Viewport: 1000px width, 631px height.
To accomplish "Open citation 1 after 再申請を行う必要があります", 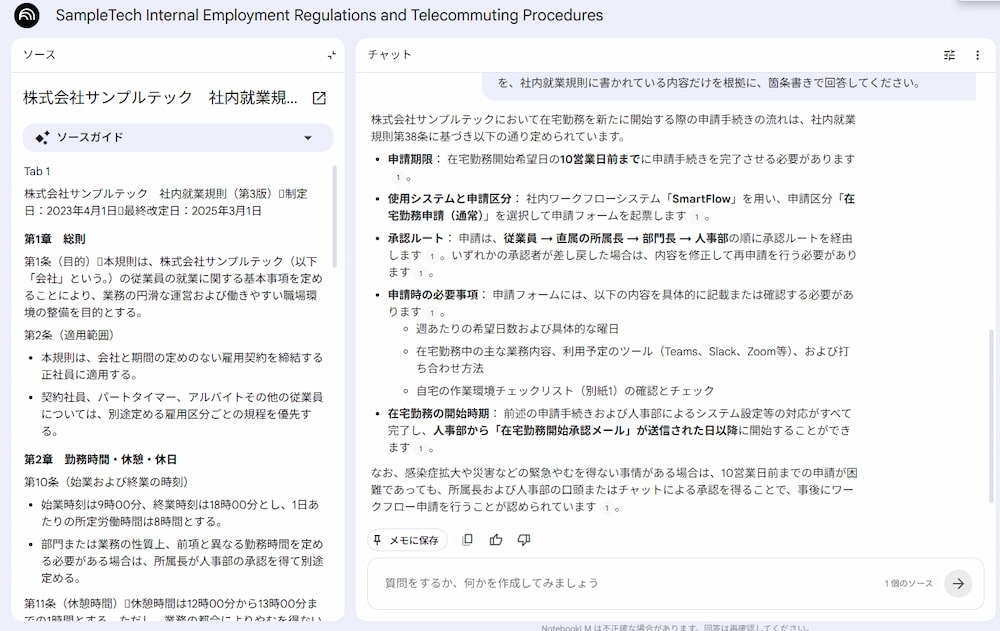I will click(x=421, y=273).
